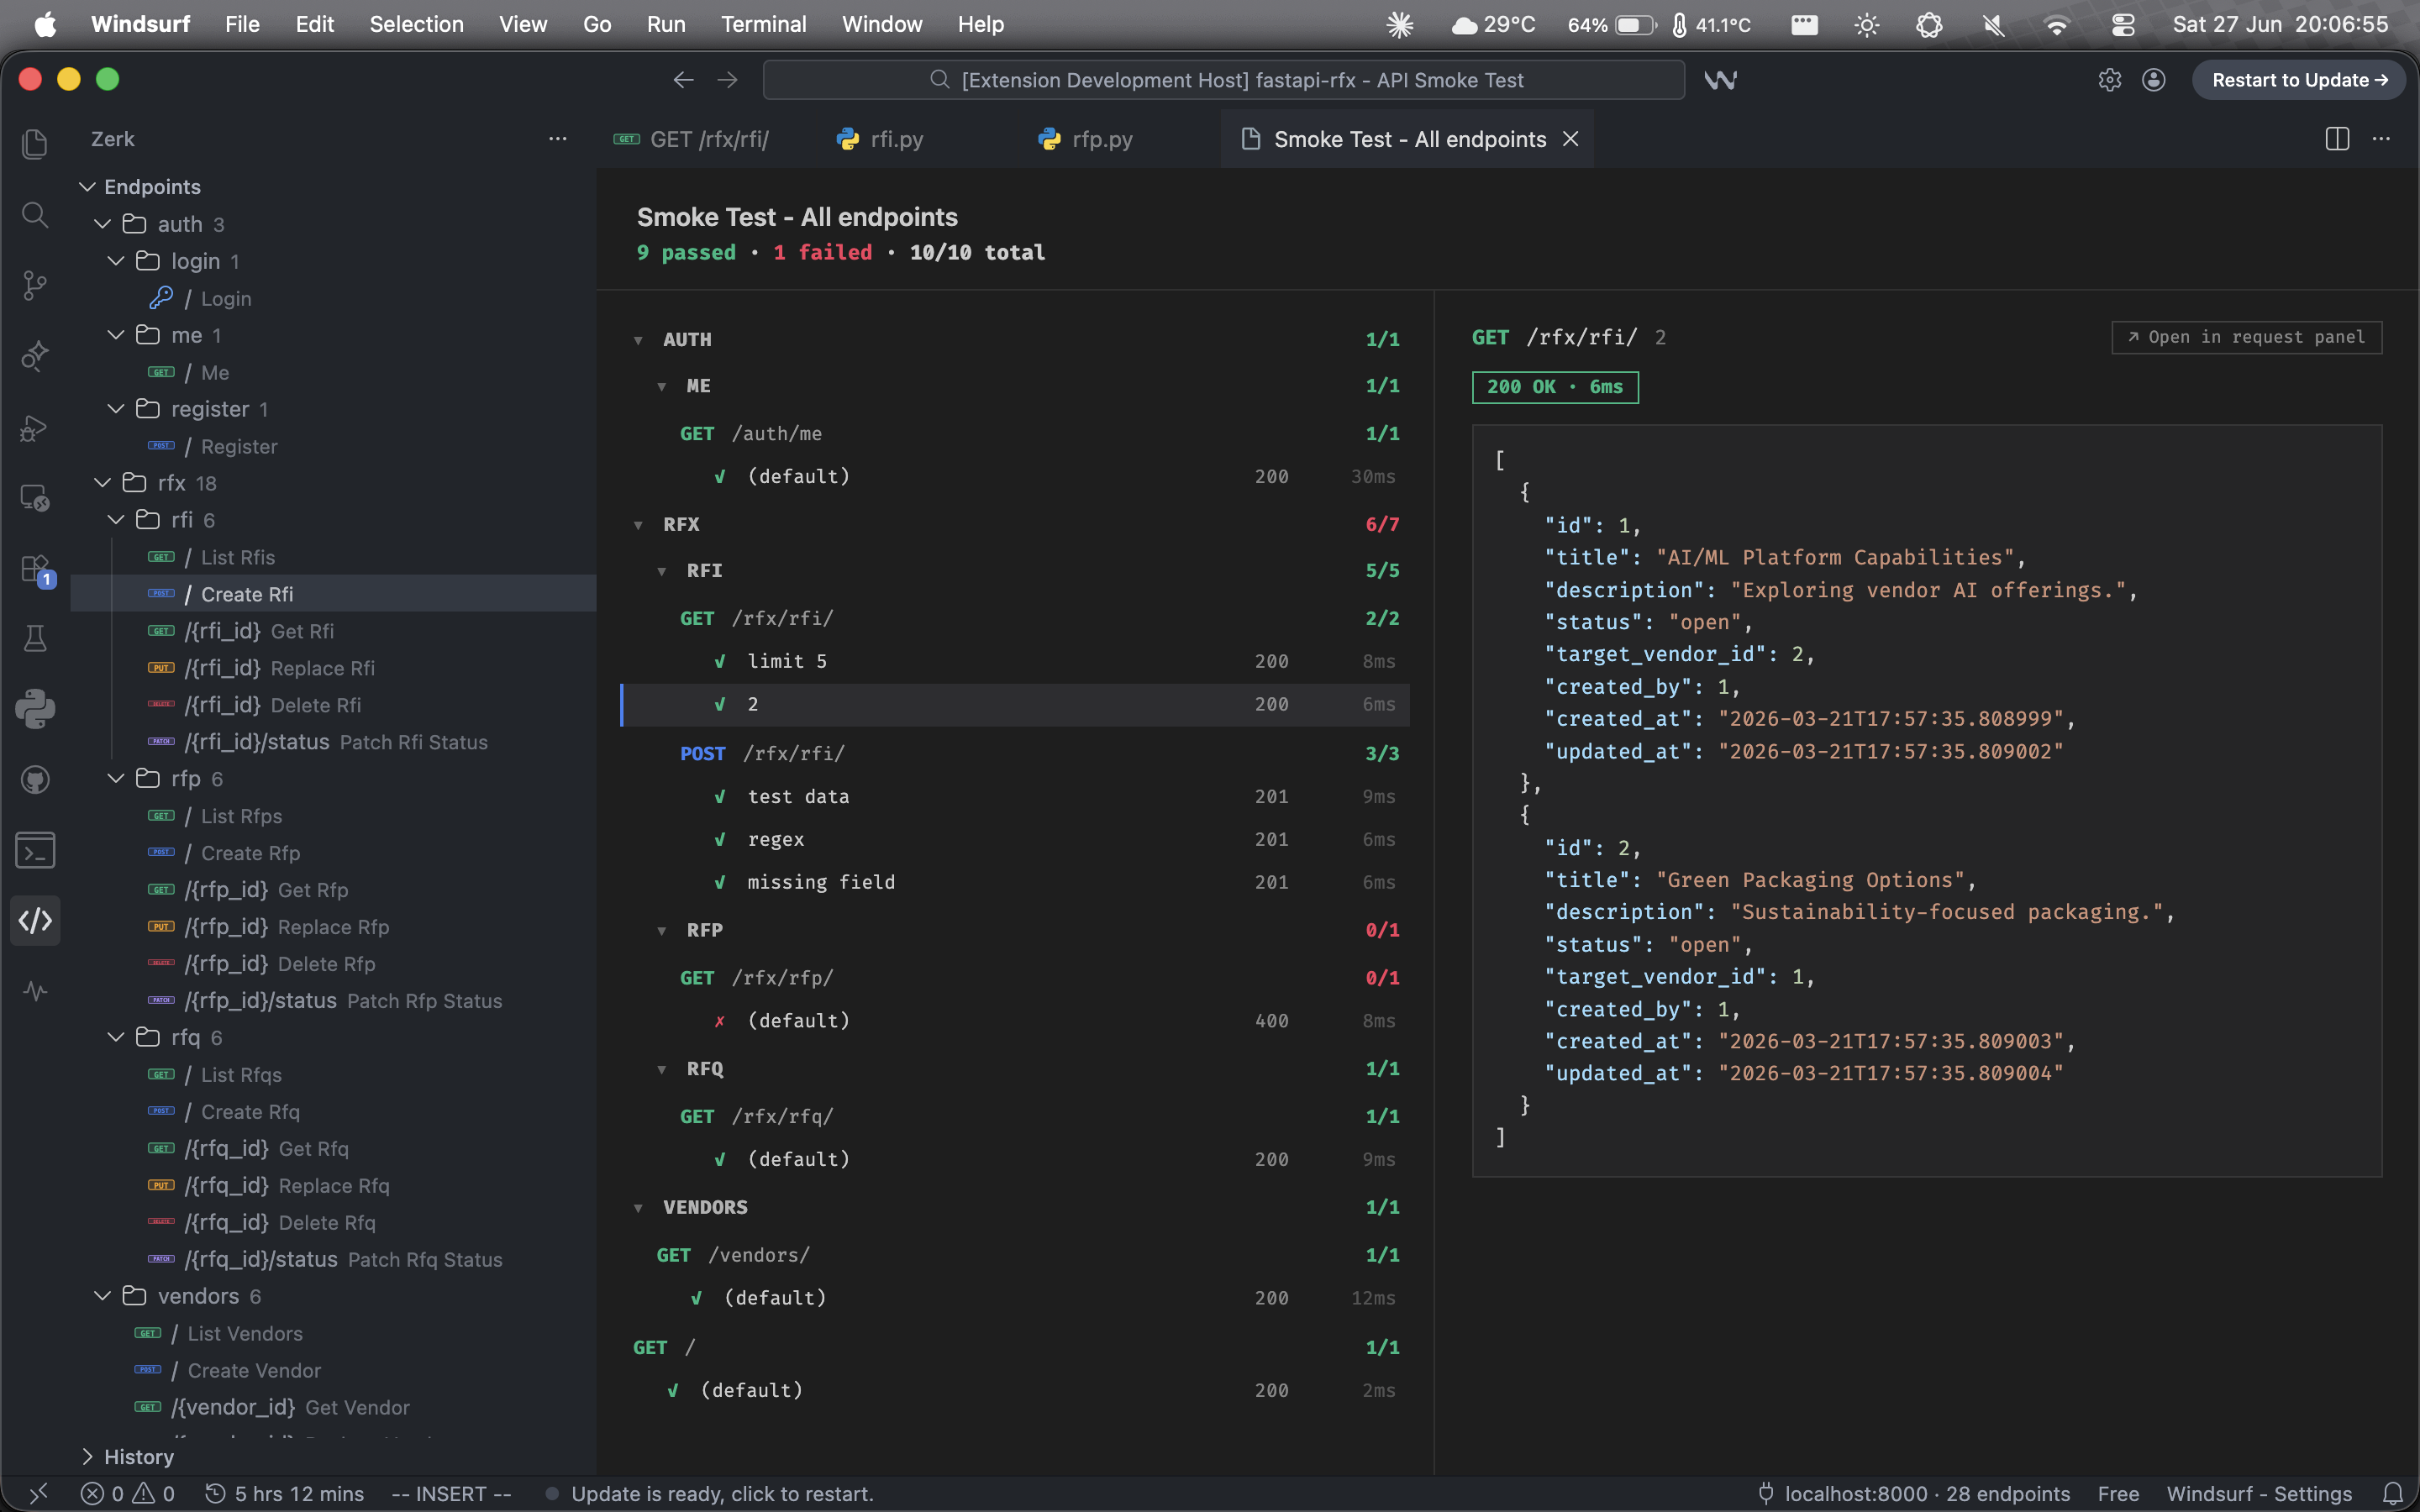Click the Wi-Fi menu bar icon
Image resolution: width=2420 pixels, height=1512 pixels.
point(2056,24)
